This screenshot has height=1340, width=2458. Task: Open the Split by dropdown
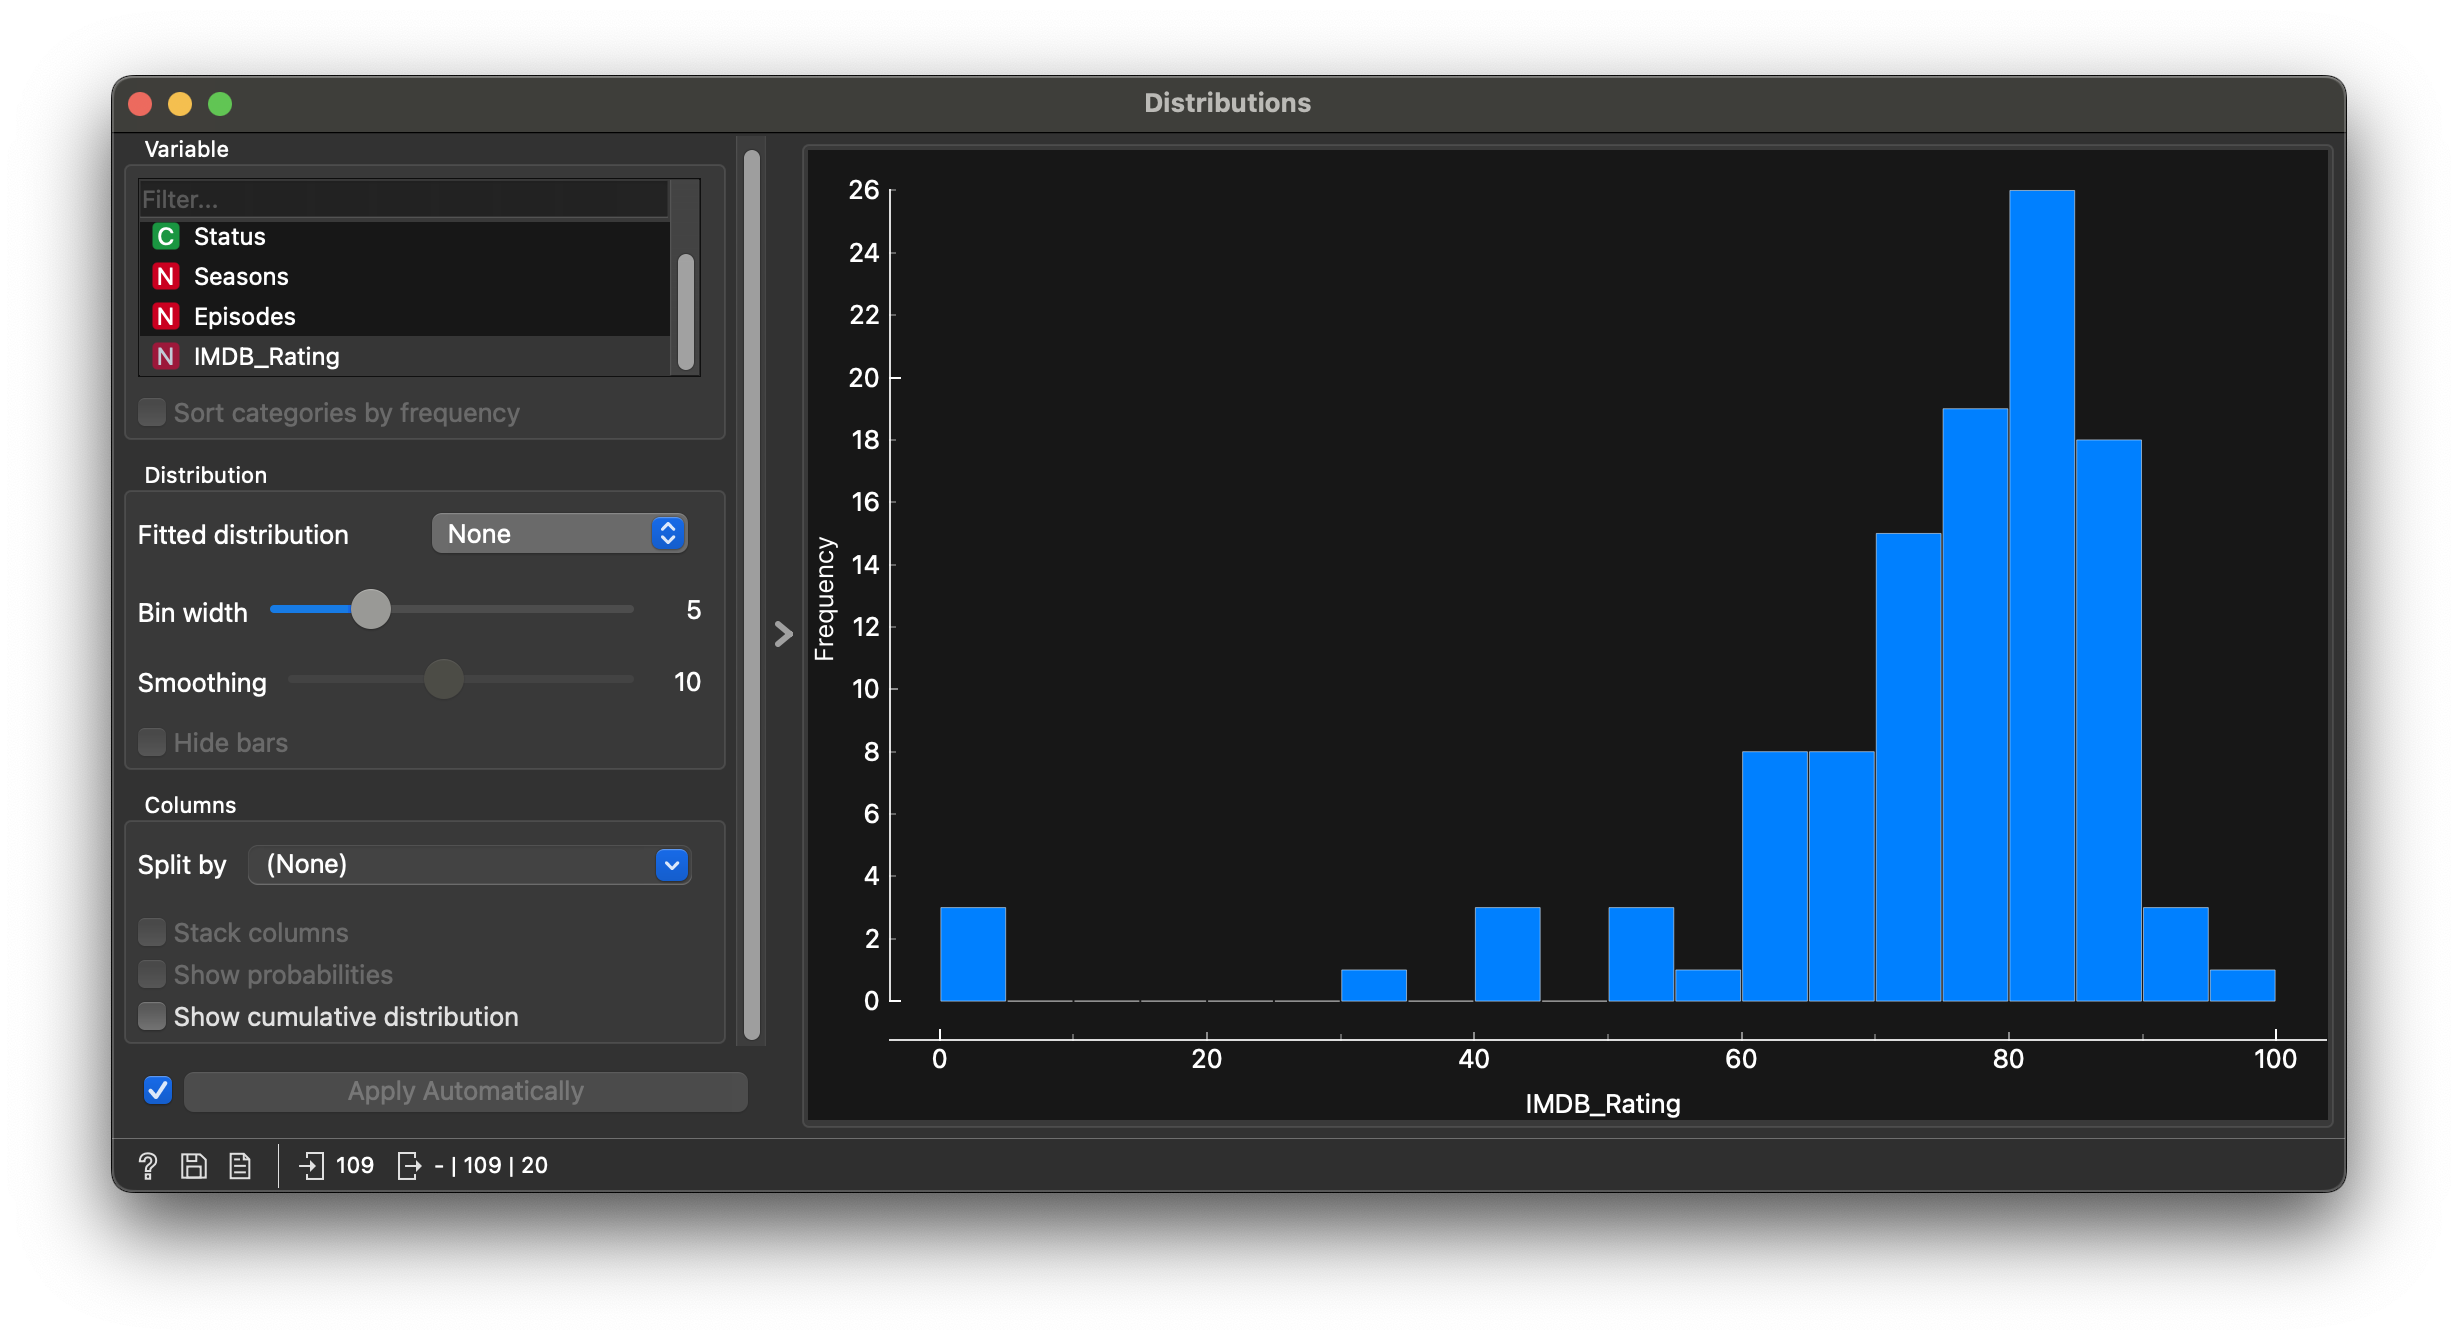pos(469,864)
